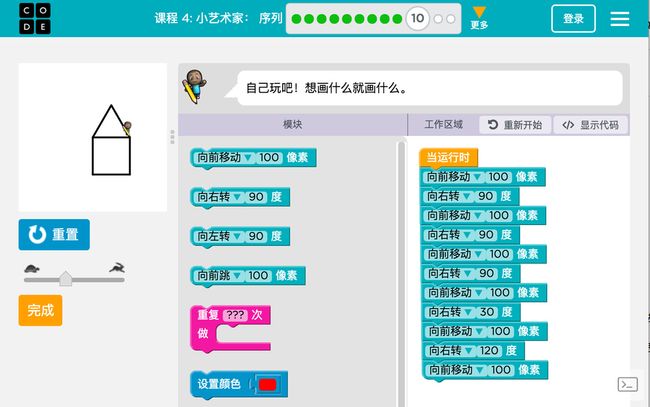The width and height of the screenshot is (650, 407).
Task: Click the toolbox vertical scrollbar
Action: [x=401, y=274]
